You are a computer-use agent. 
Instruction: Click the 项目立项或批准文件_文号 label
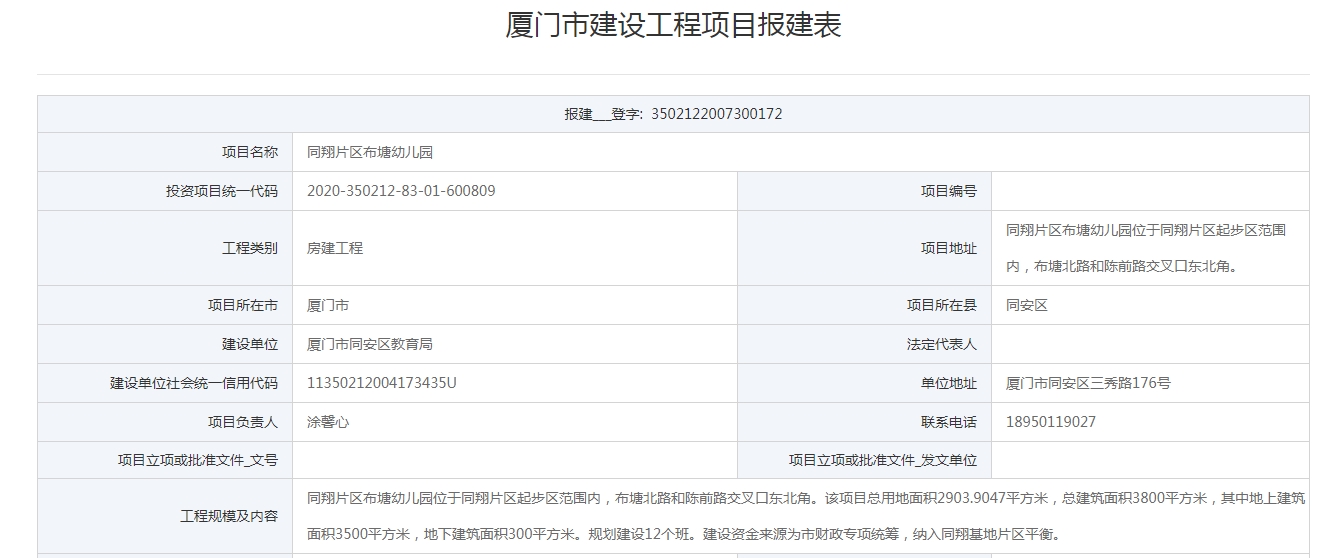[198, 461]
